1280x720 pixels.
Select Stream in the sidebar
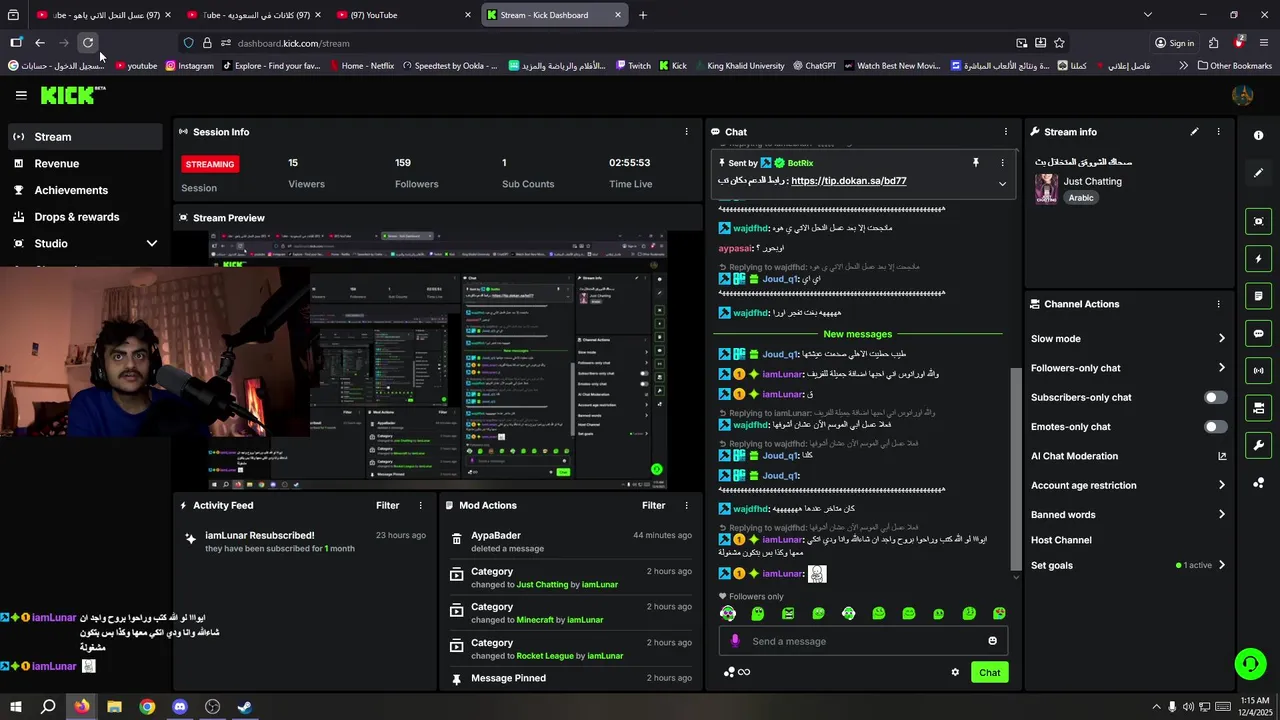[85, 137]
